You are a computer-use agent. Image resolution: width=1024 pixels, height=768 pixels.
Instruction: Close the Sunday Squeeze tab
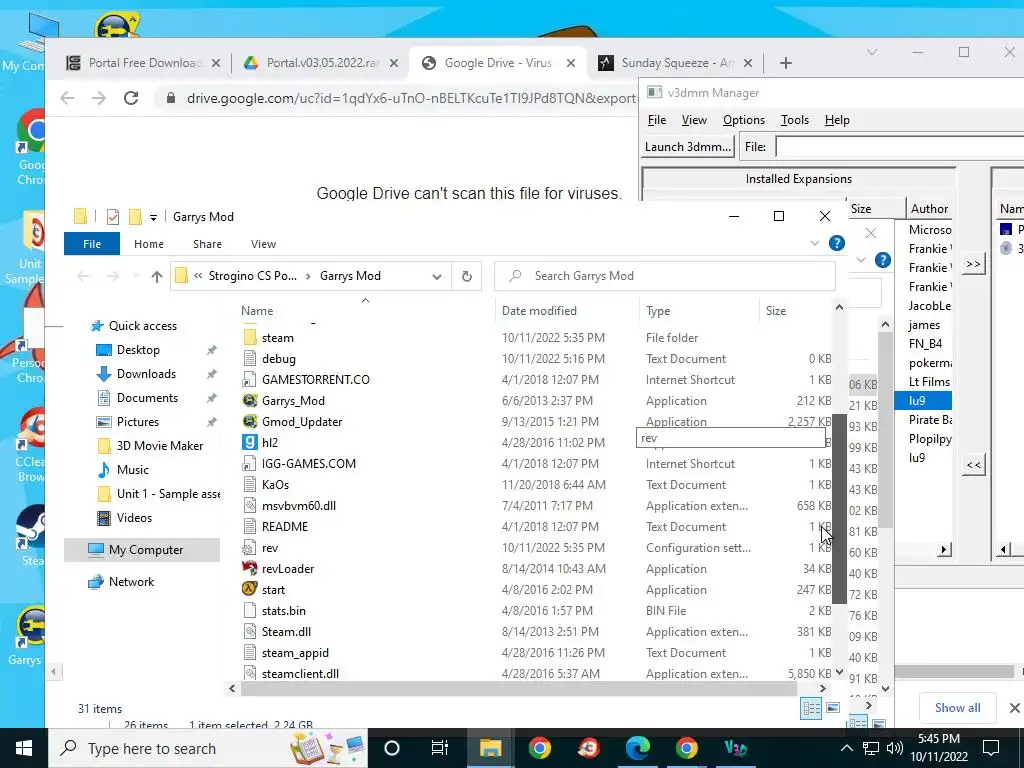748,63
